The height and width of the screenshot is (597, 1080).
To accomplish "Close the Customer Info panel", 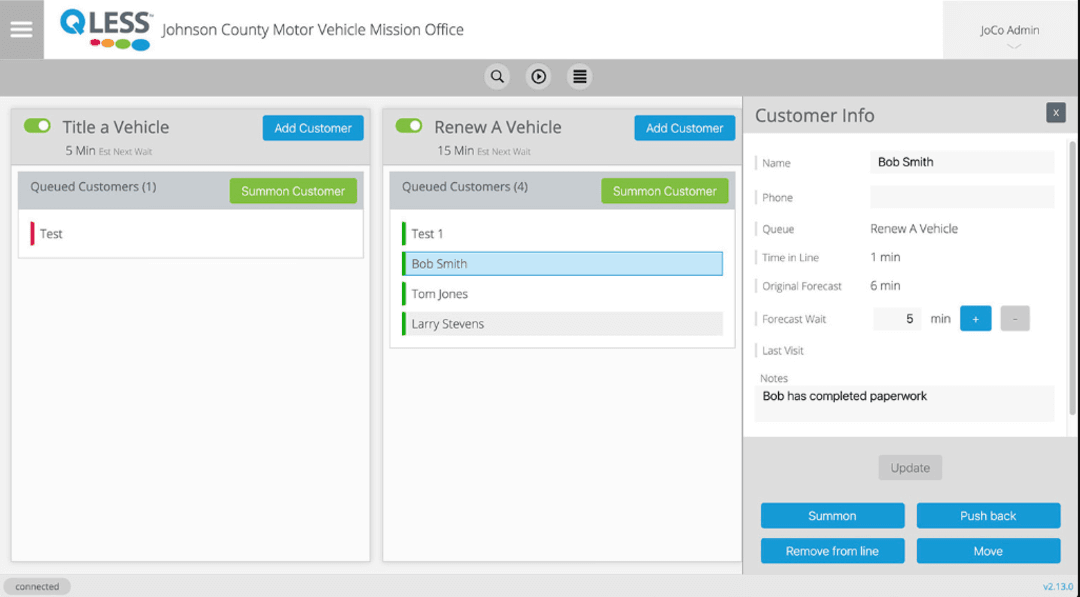I will pos(1055,113).
